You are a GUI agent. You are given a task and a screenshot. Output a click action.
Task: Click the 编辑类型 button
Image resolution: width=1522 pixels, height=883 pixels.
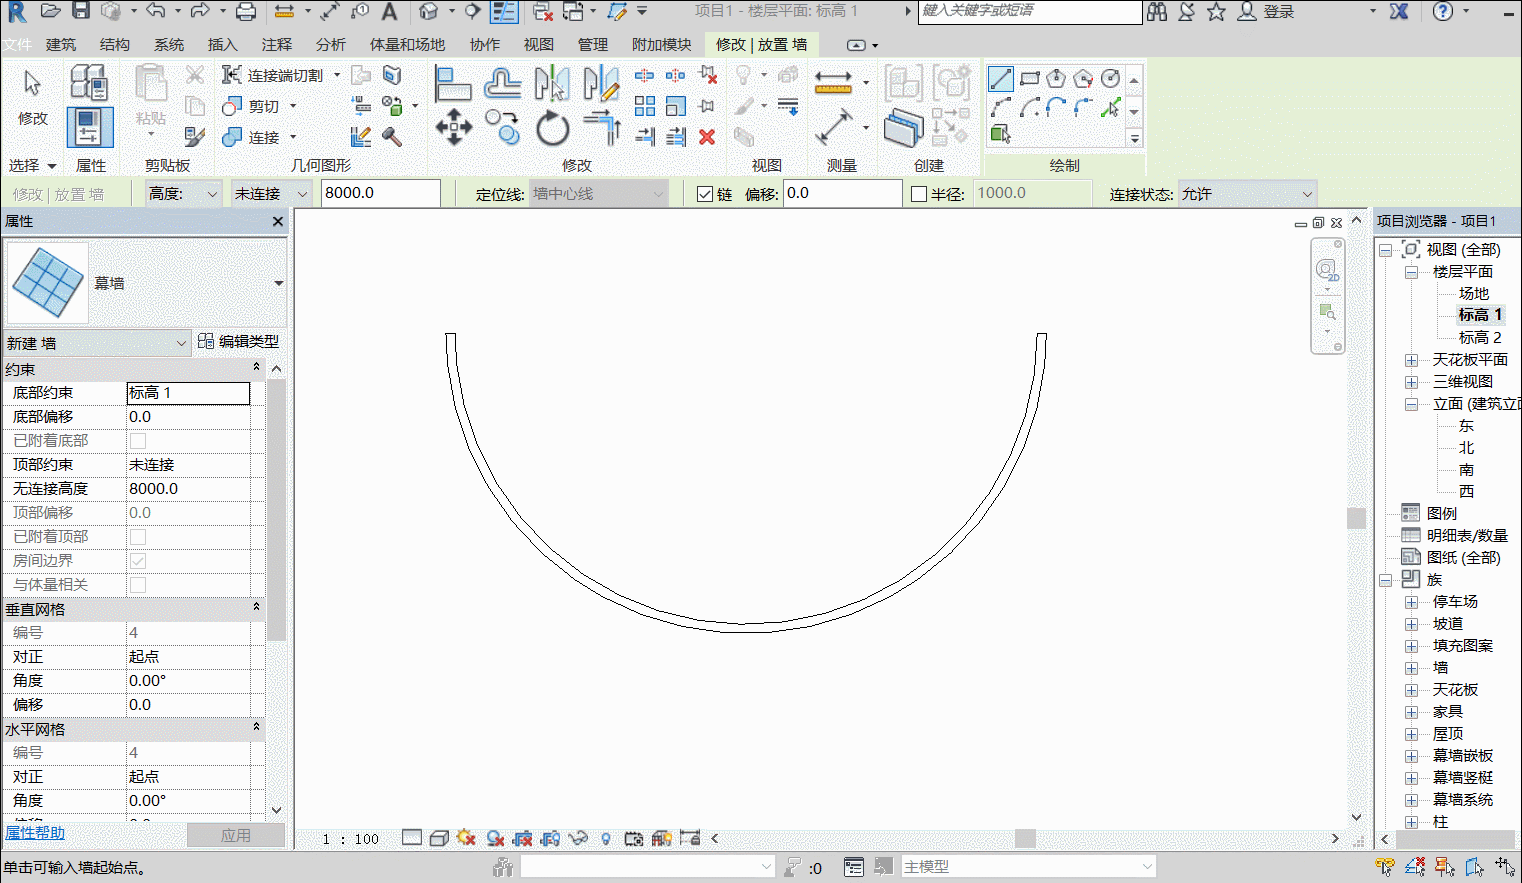[248, 342]
